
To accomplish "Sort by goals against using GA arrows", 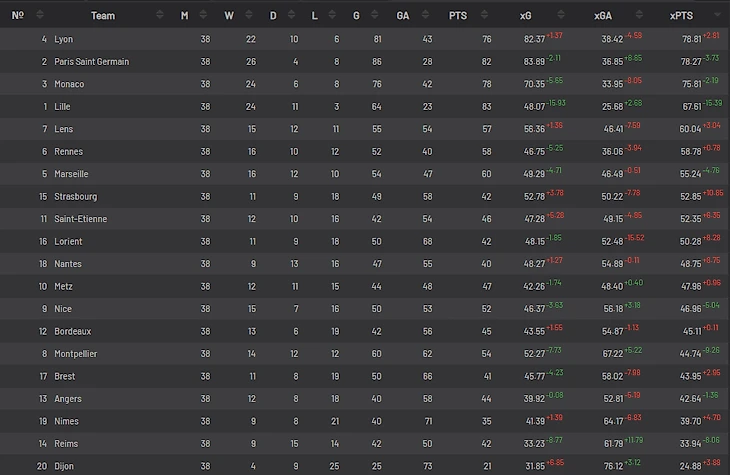I will pyautogui.click(x=425, y=15).
